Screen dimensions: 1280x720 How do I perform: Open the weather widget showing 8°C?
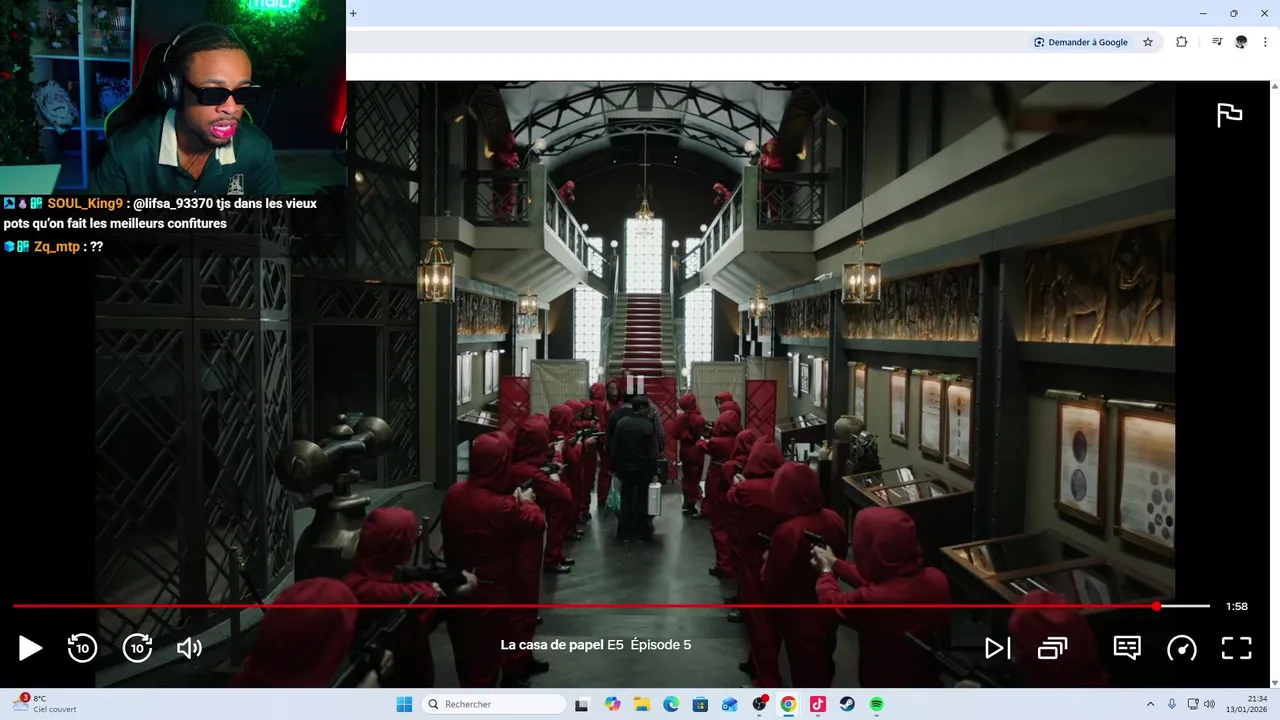point(45,704)
